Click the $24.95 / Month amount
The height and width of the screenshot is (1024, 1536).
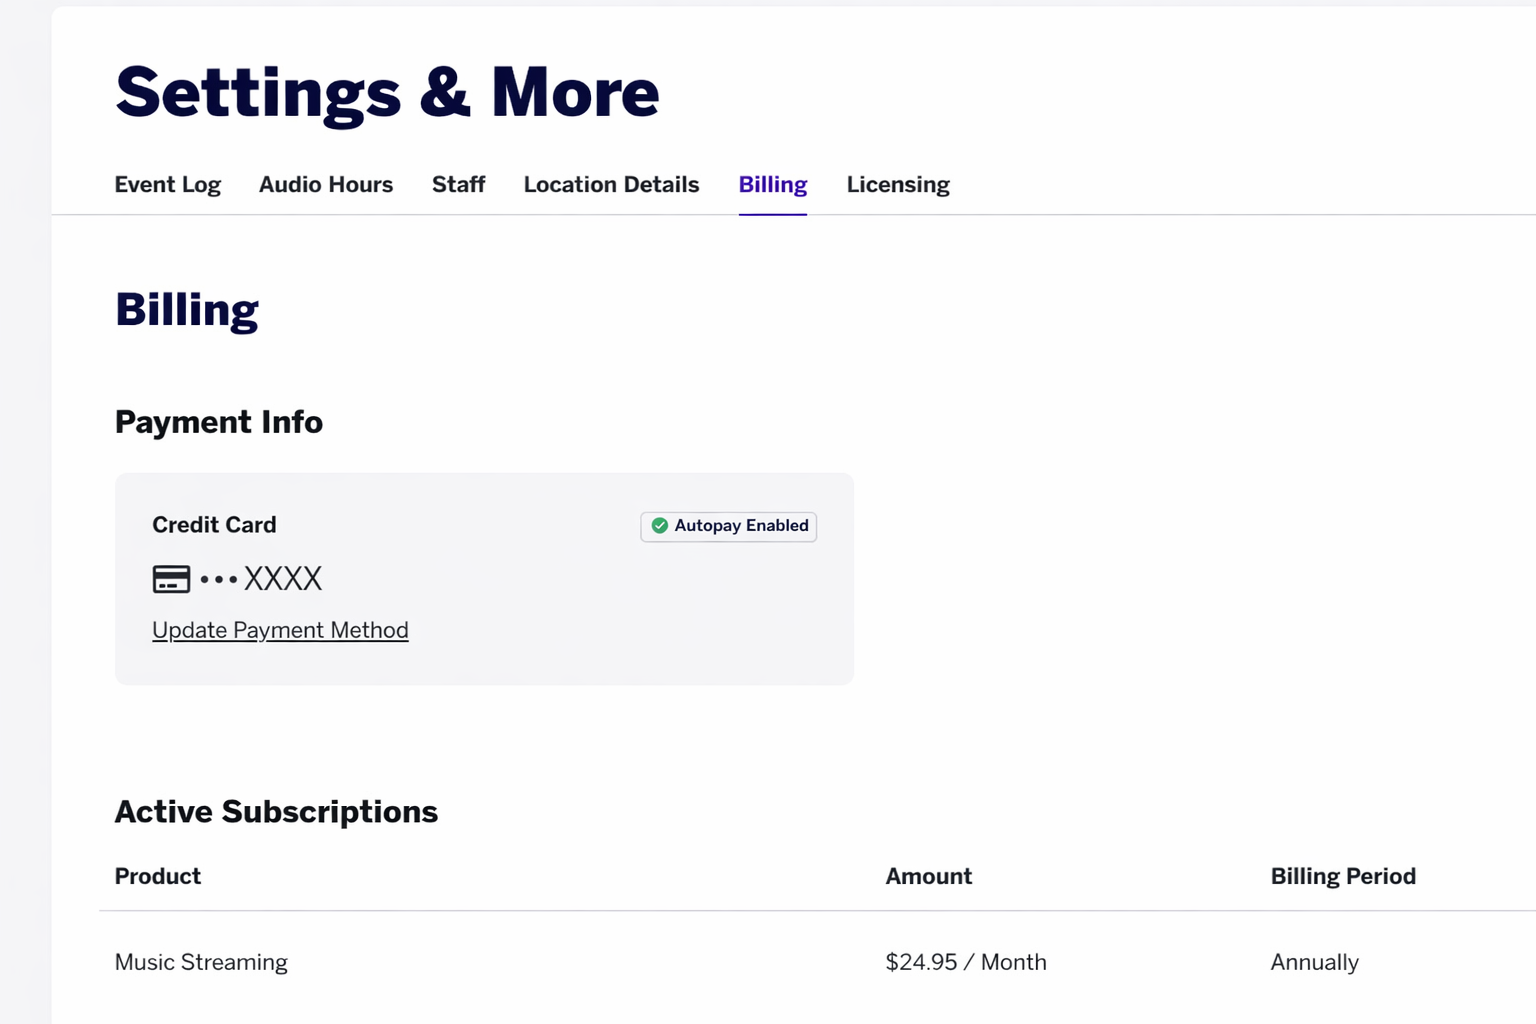tap(966, 962)
